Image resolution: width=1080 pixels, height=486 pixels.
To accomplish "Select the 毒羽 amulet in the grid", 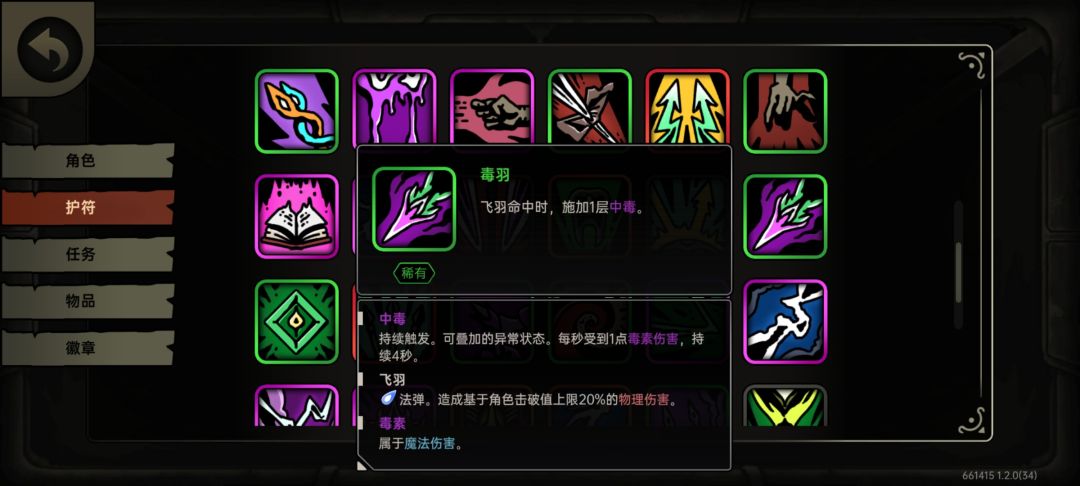I will click(785, 216).
